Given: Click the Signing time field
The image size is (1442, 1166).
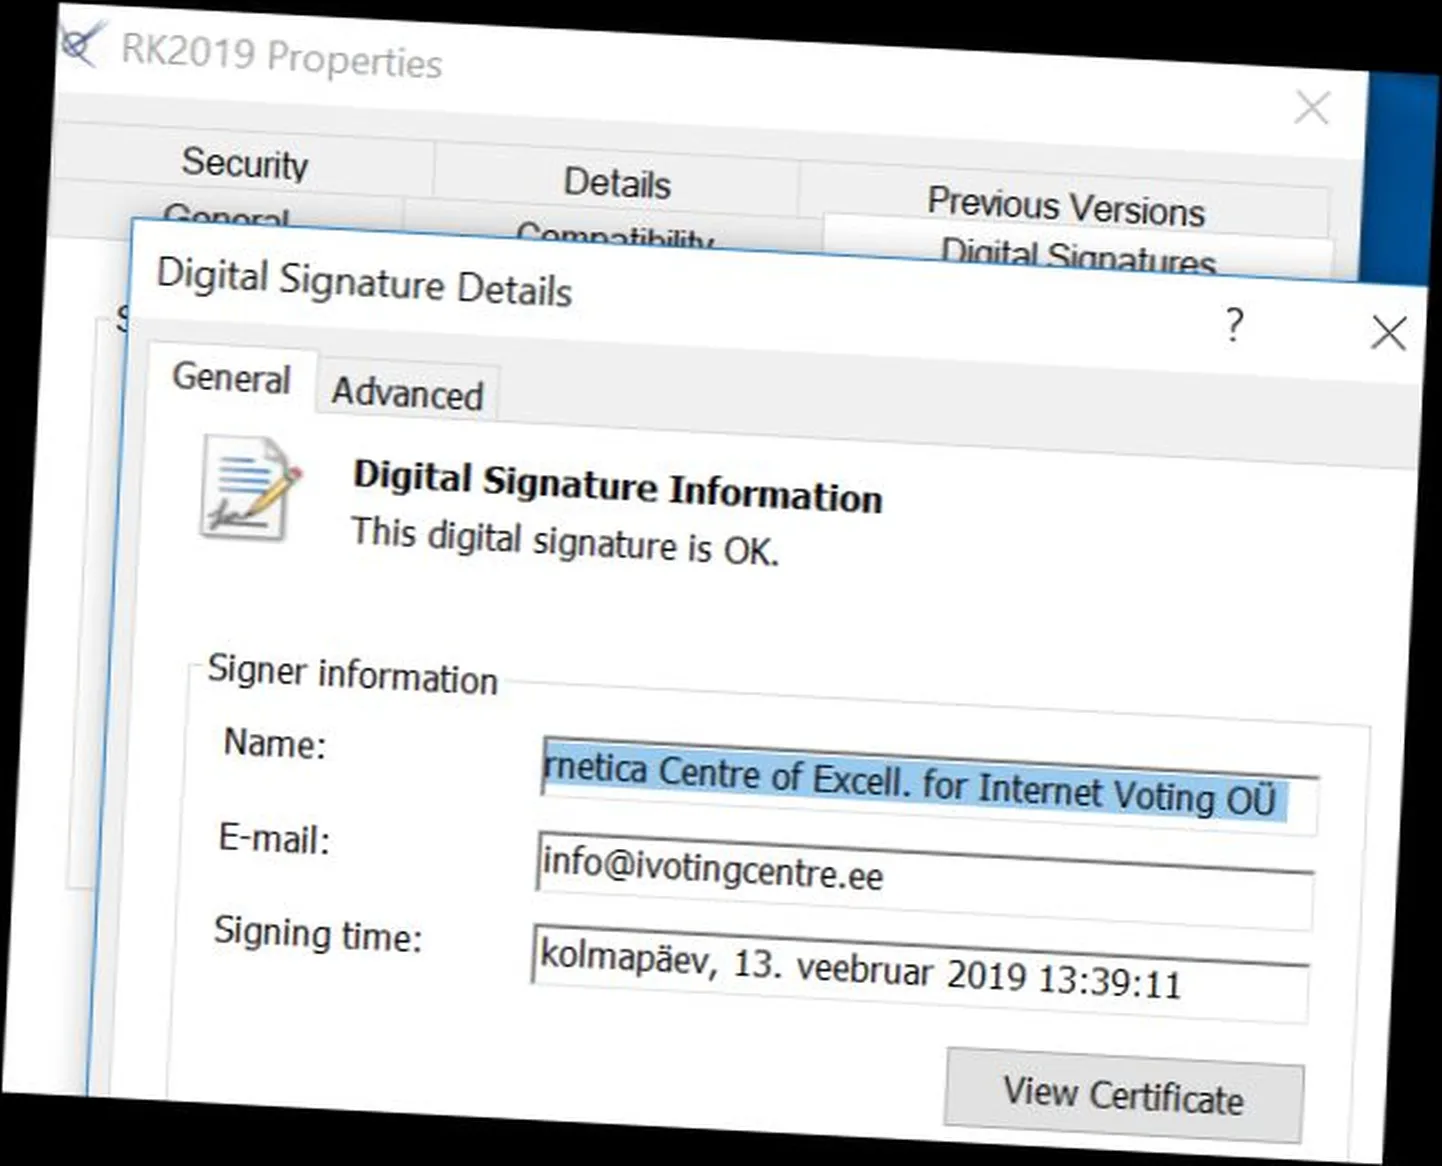Looking at the screenshot, I should pos(920,973).
